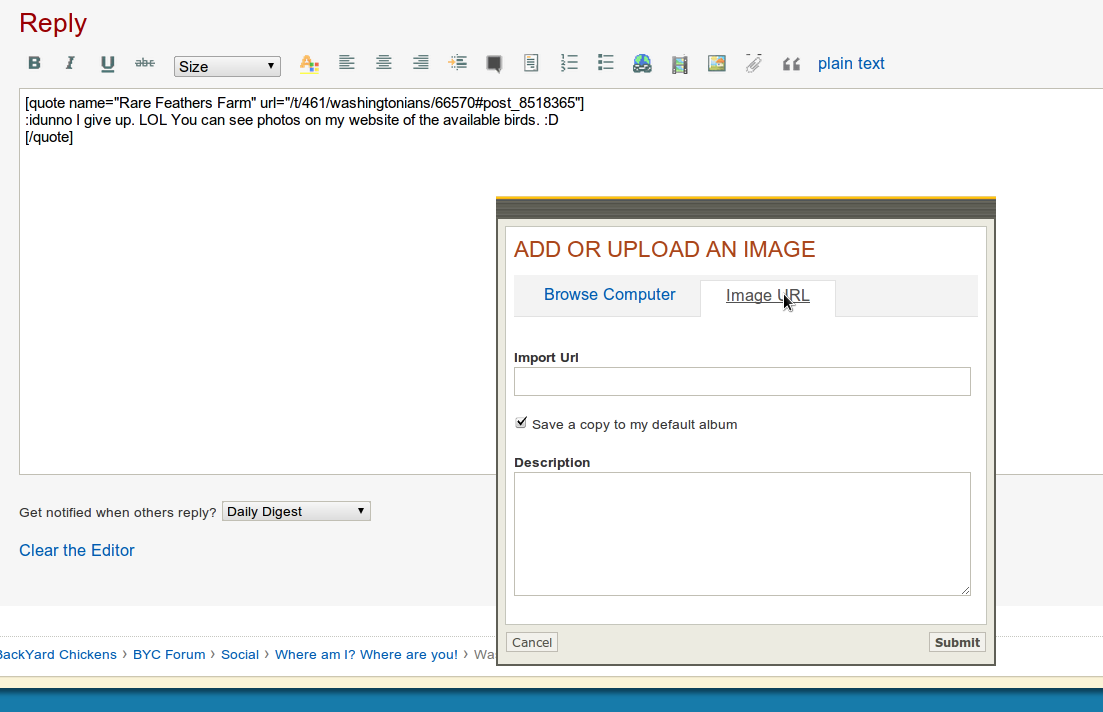The height and width of the screenshot is (712, 1103).
Task: Open the text color picker
Action: point(309,64)
